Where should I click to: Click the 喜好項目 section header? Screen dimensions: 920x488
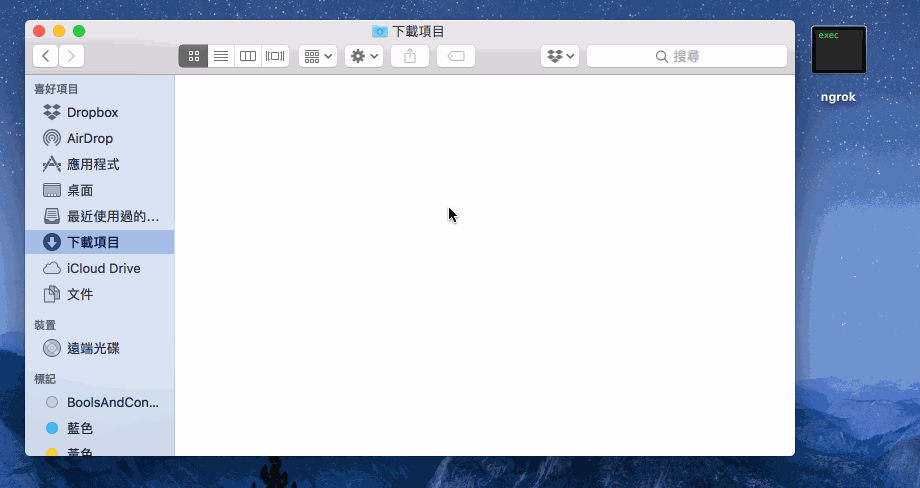pos(56,89)
